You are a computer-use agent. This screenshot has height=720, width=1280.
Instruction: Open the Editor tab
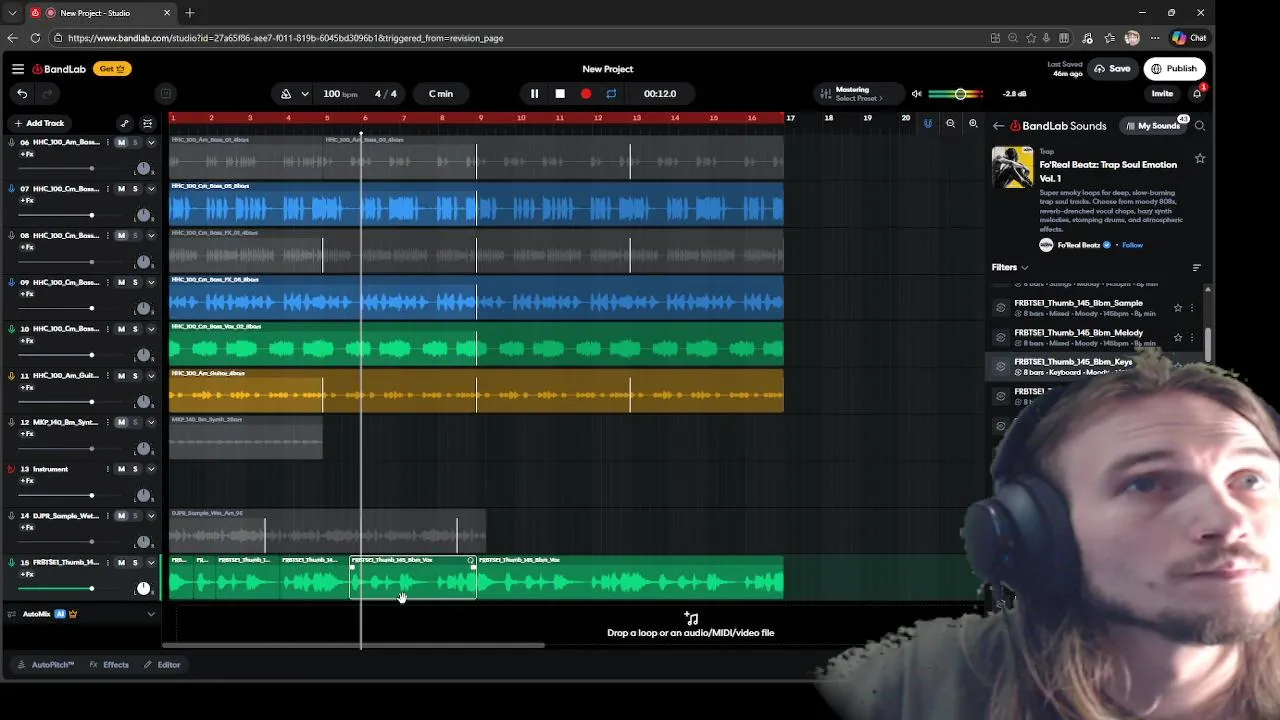(x=162, y=665)
